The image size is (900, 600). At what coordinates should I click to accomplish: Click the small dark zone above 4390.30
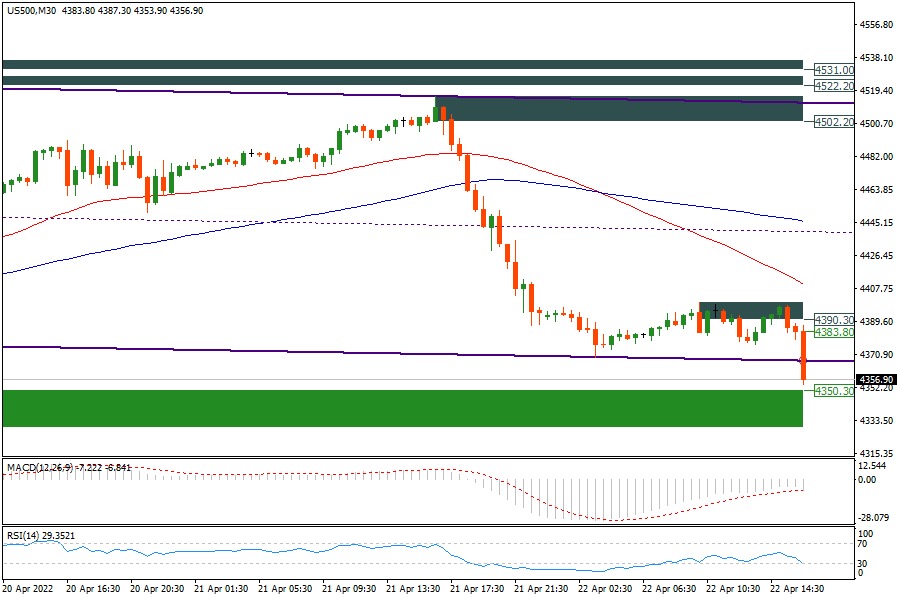coord(750,310)
